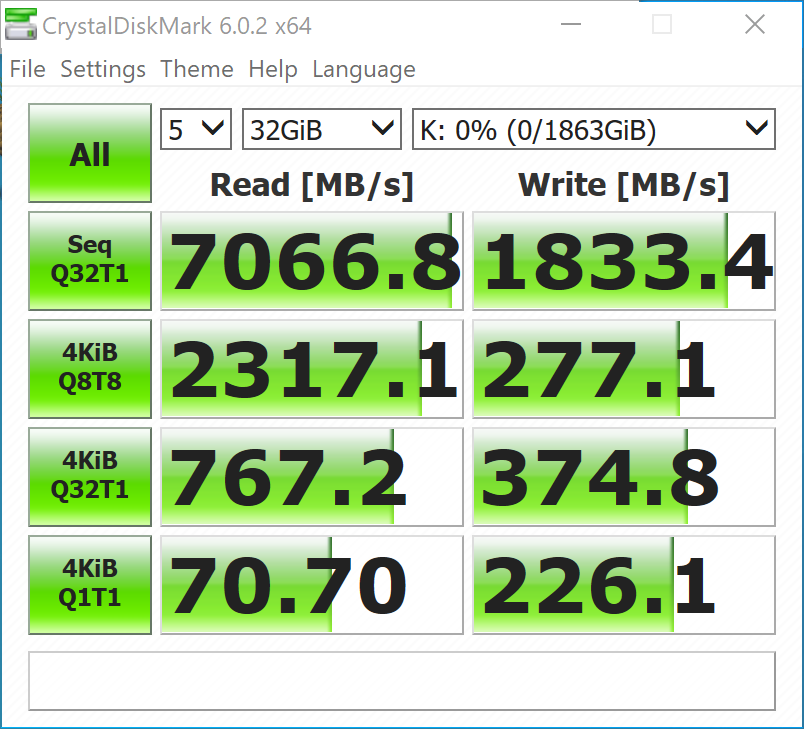804x729 pixels.
Task: Minimize the CrystalDiskMark window
Action: pyautogui.click(x=571, y=24)
